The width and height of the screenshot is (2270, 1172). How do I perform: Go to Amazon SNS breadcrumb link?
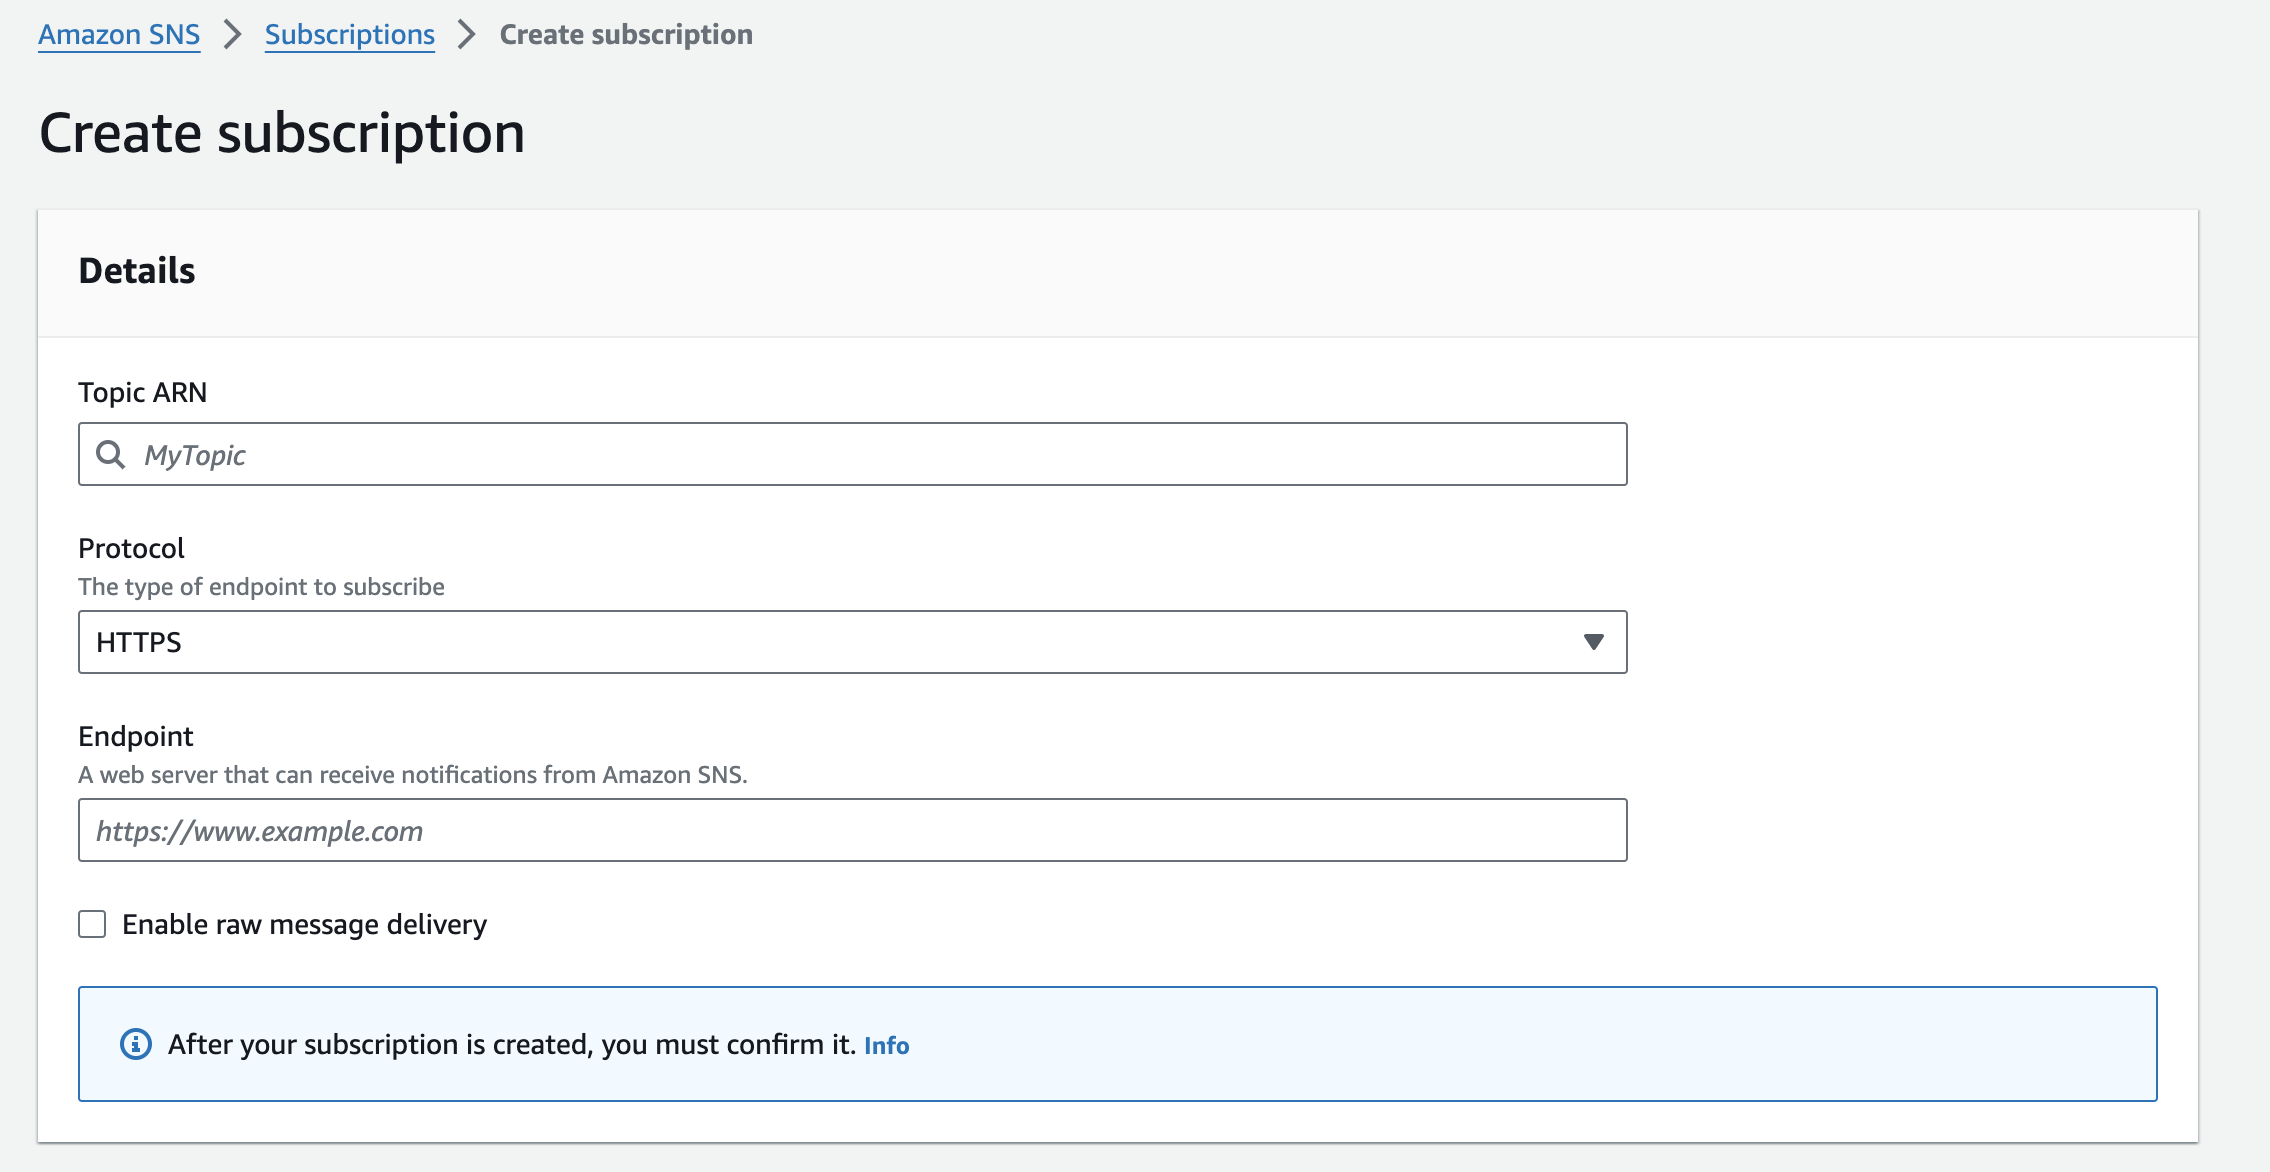(x=119, y=35)
